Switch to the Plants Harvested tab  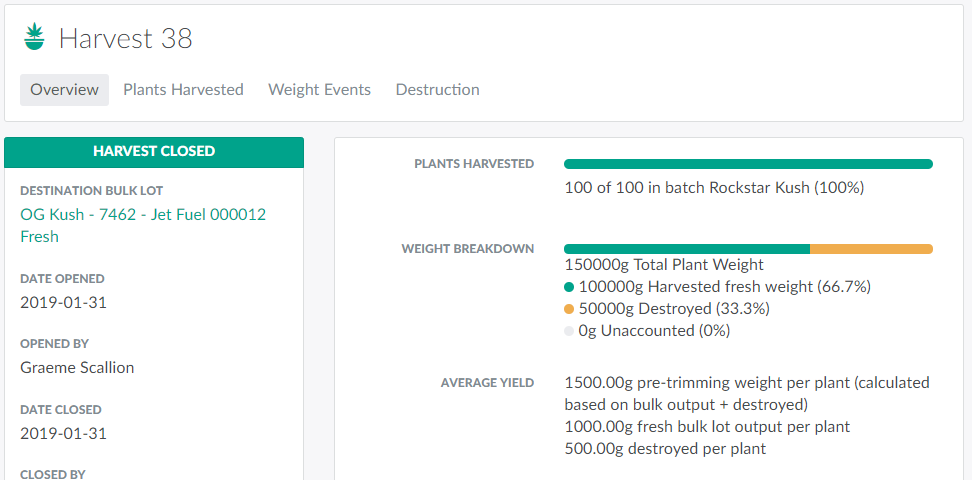click(183, 89)
